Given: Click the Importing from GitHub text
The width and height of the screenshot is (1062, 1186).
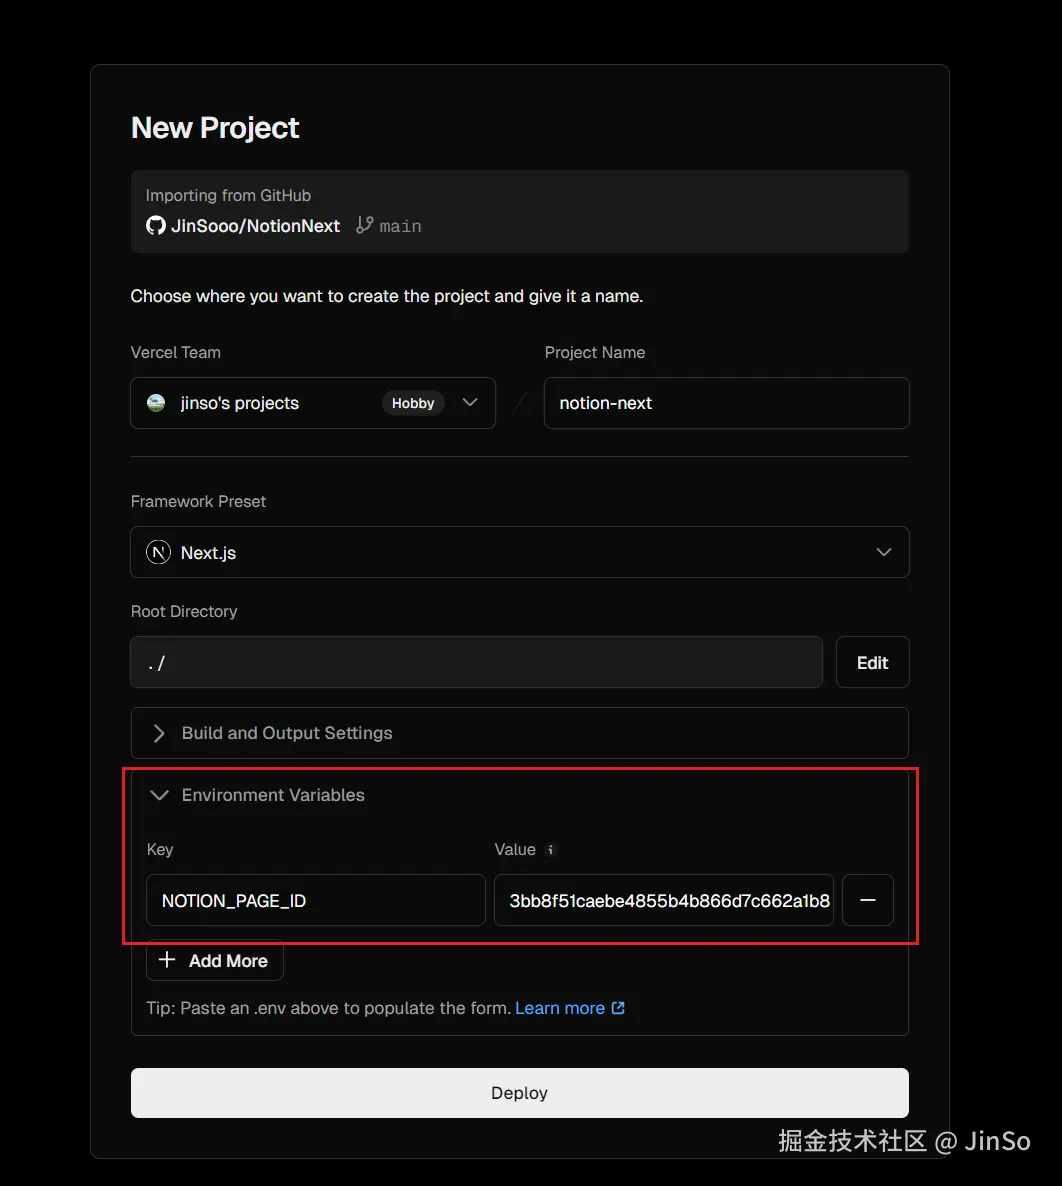Looking at the screenshot, I should tap(228, 195).
